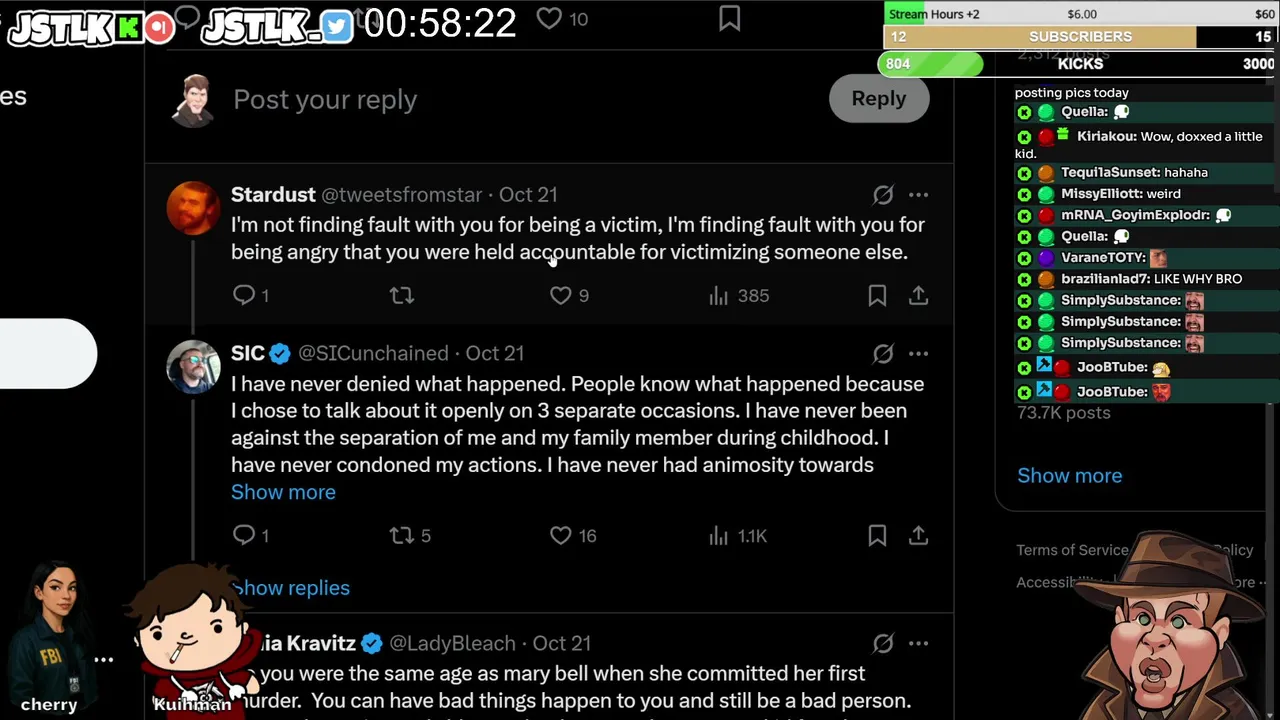Open more options on SIC's tweet
This screenshot has width=1280, height=720.
[x=918, y=353]
